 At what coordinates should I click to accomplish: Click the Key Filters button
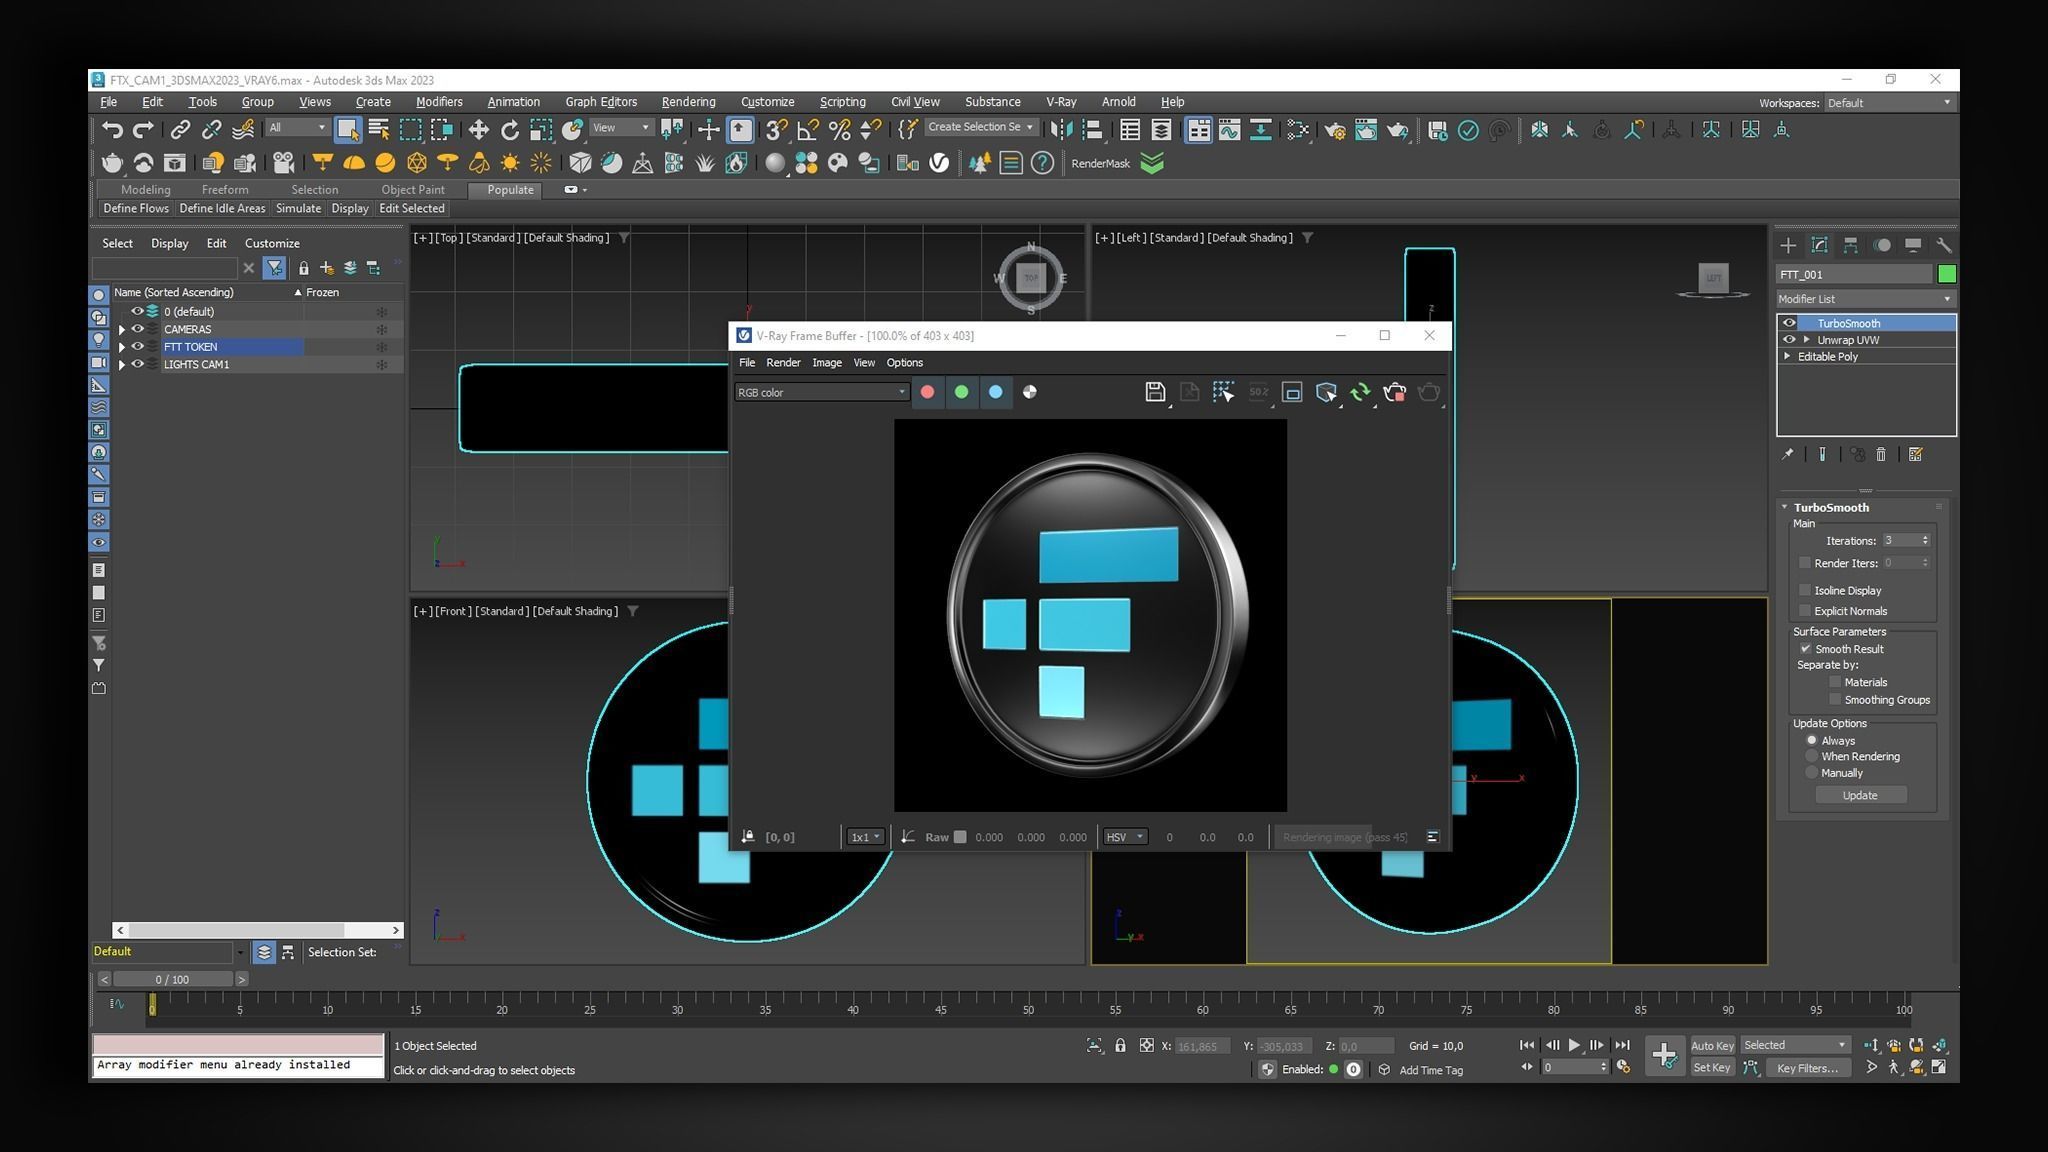[1807, 1068]
